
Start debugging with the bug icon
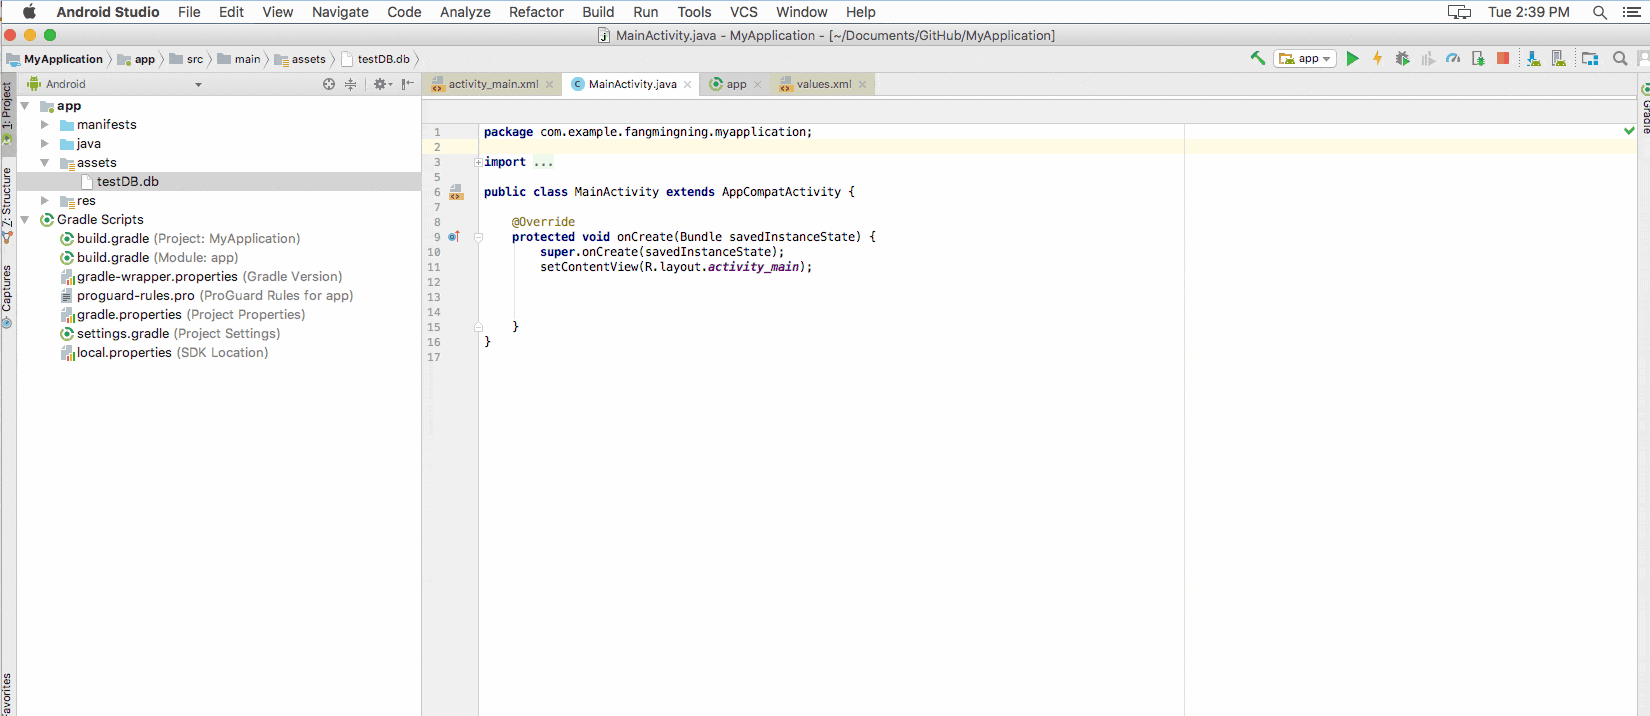pos(1403,59)
